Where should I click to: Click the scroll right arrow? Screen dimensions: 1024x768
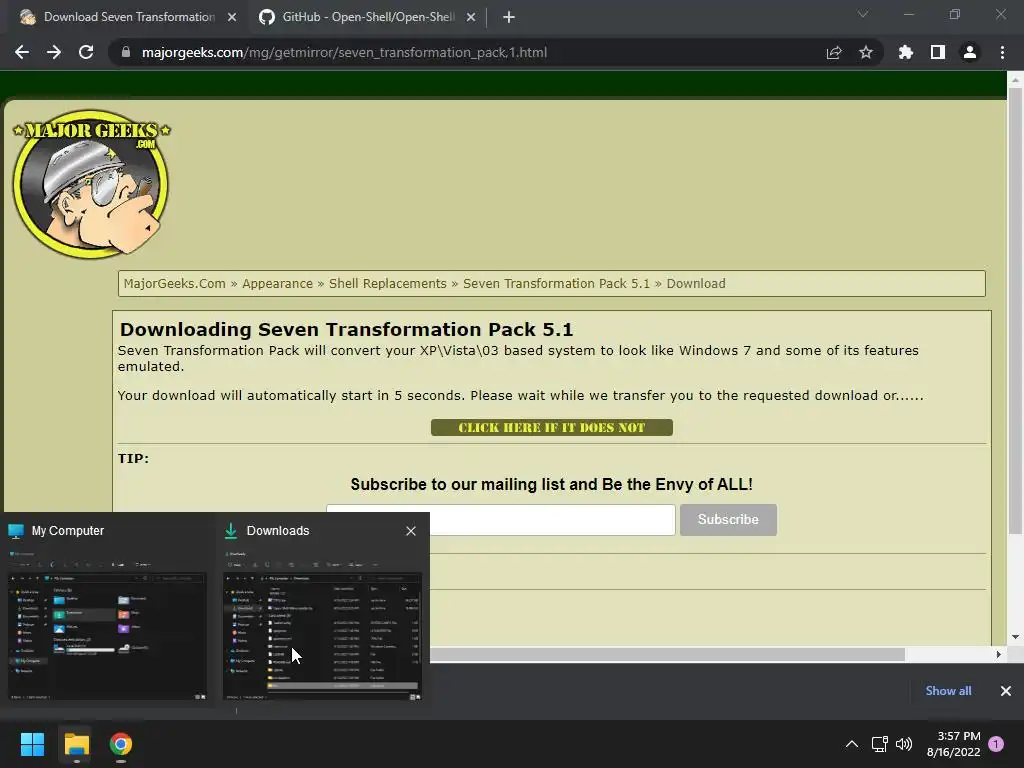(999, 654)
